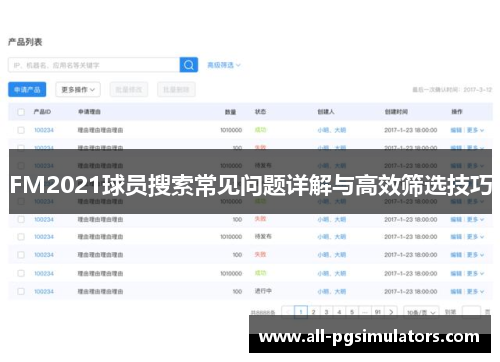Go to the next page with the right arrow
The width and height of the screenshot is (500, 362).
[x=391, y=312]
